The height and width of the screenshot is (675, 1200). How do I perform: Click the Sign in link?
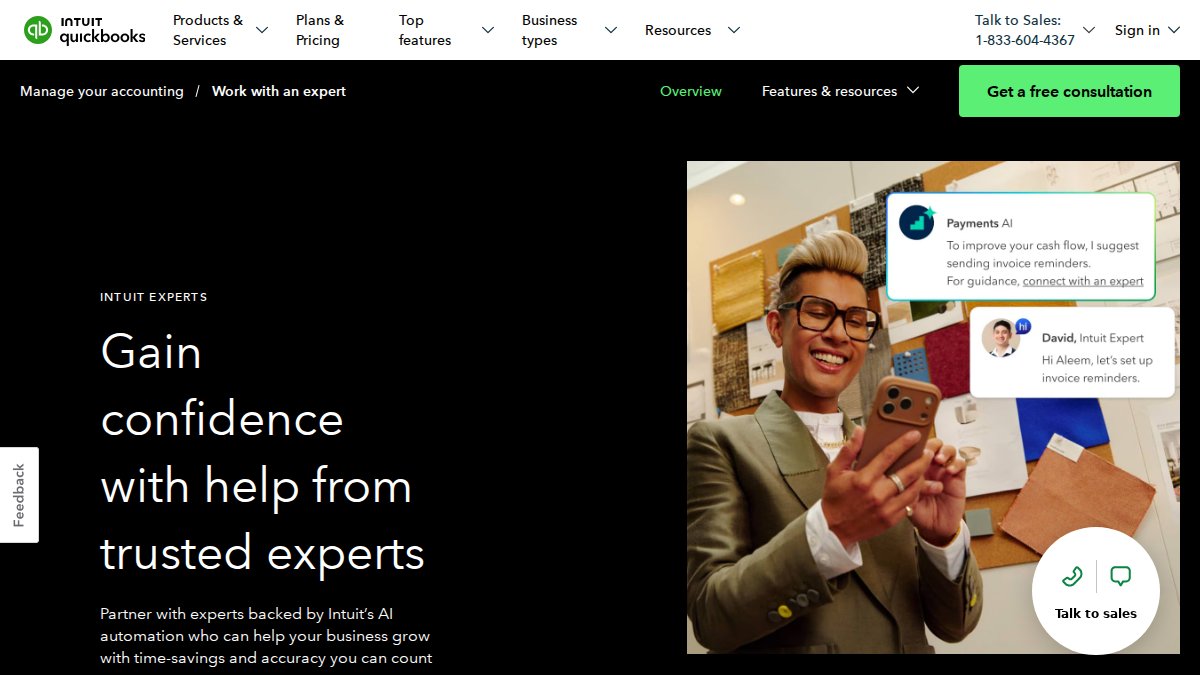tap(1137, 30)
